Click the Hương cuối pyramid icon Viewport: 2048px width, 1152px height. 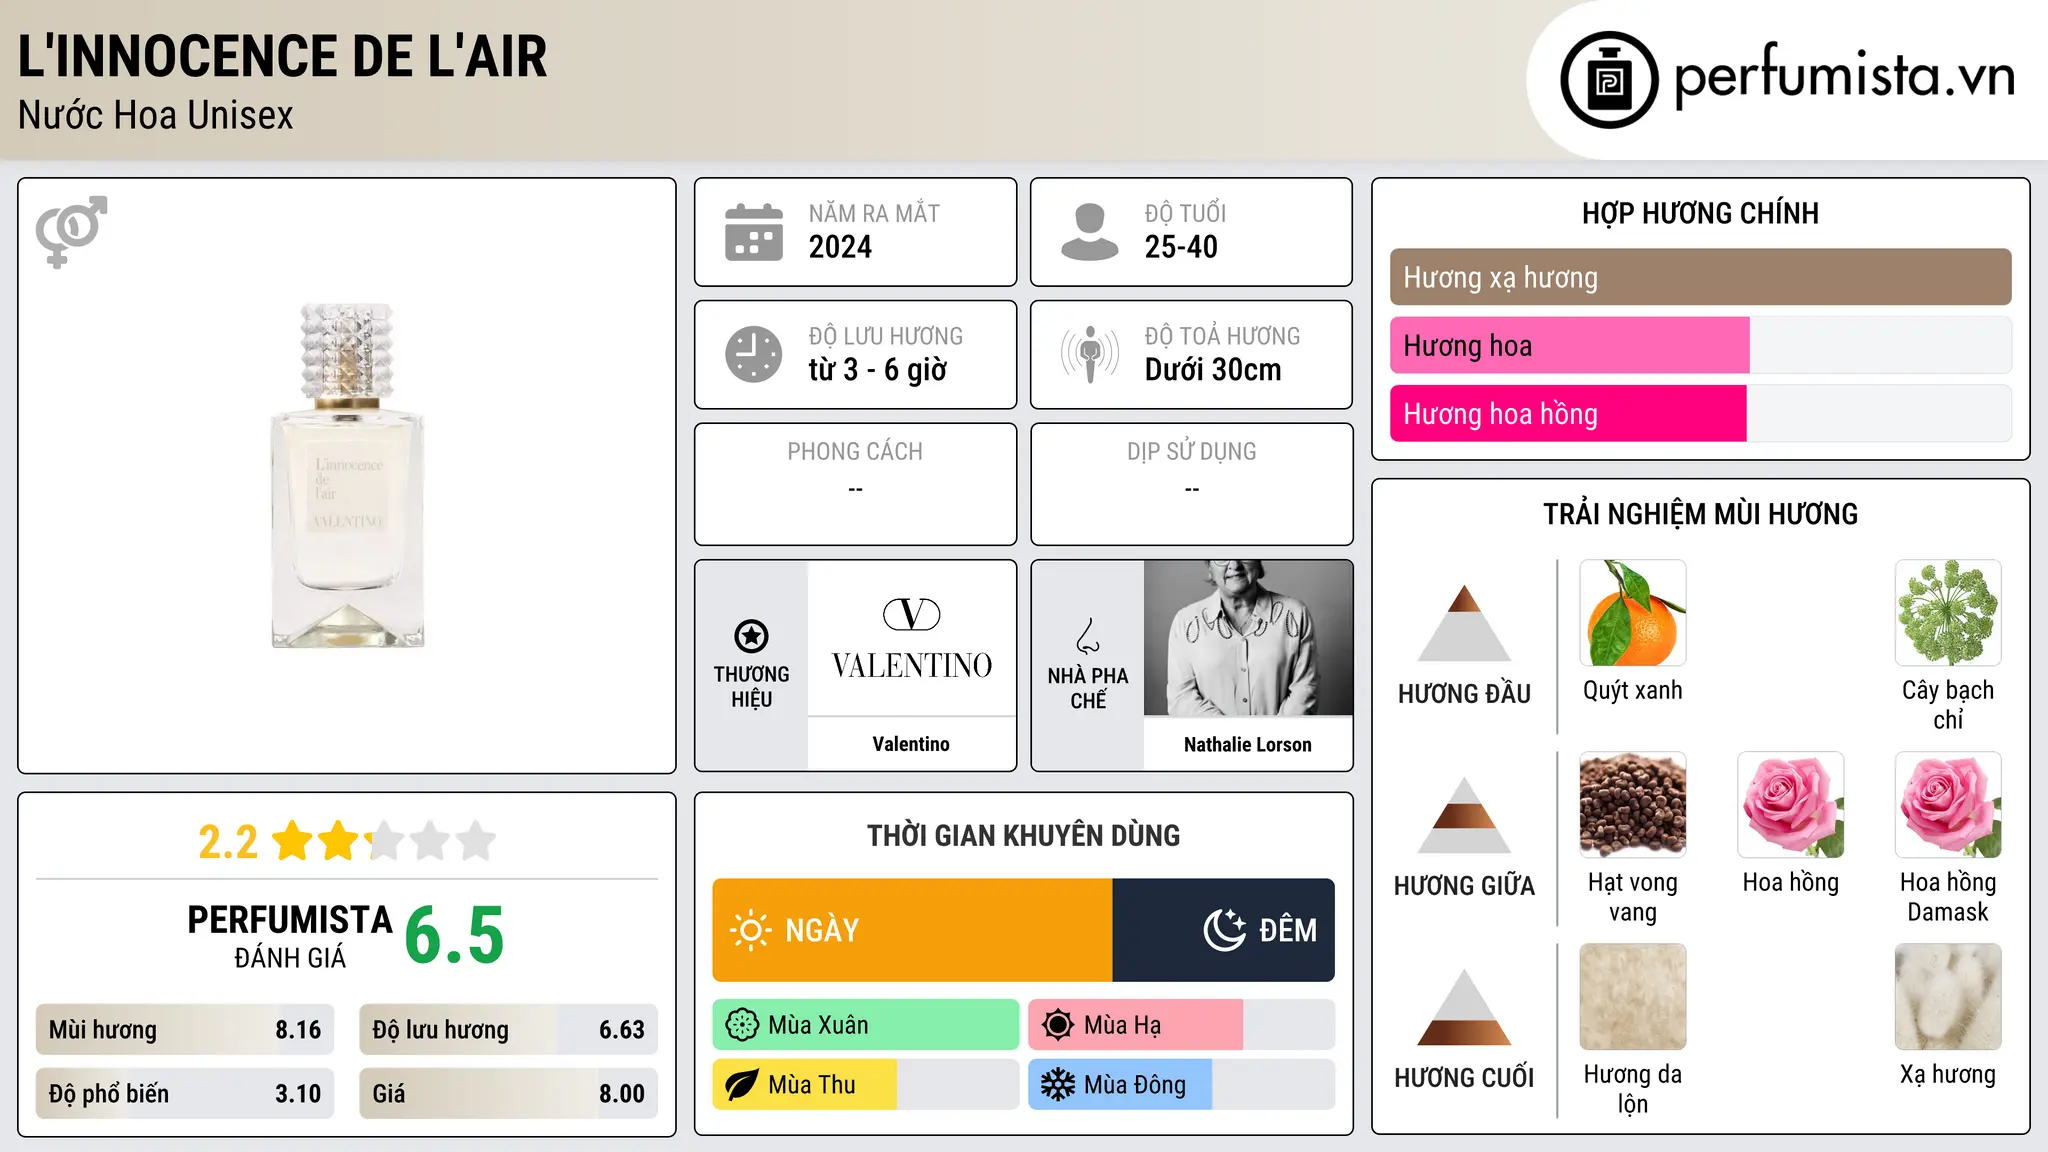[1464, 1007]
